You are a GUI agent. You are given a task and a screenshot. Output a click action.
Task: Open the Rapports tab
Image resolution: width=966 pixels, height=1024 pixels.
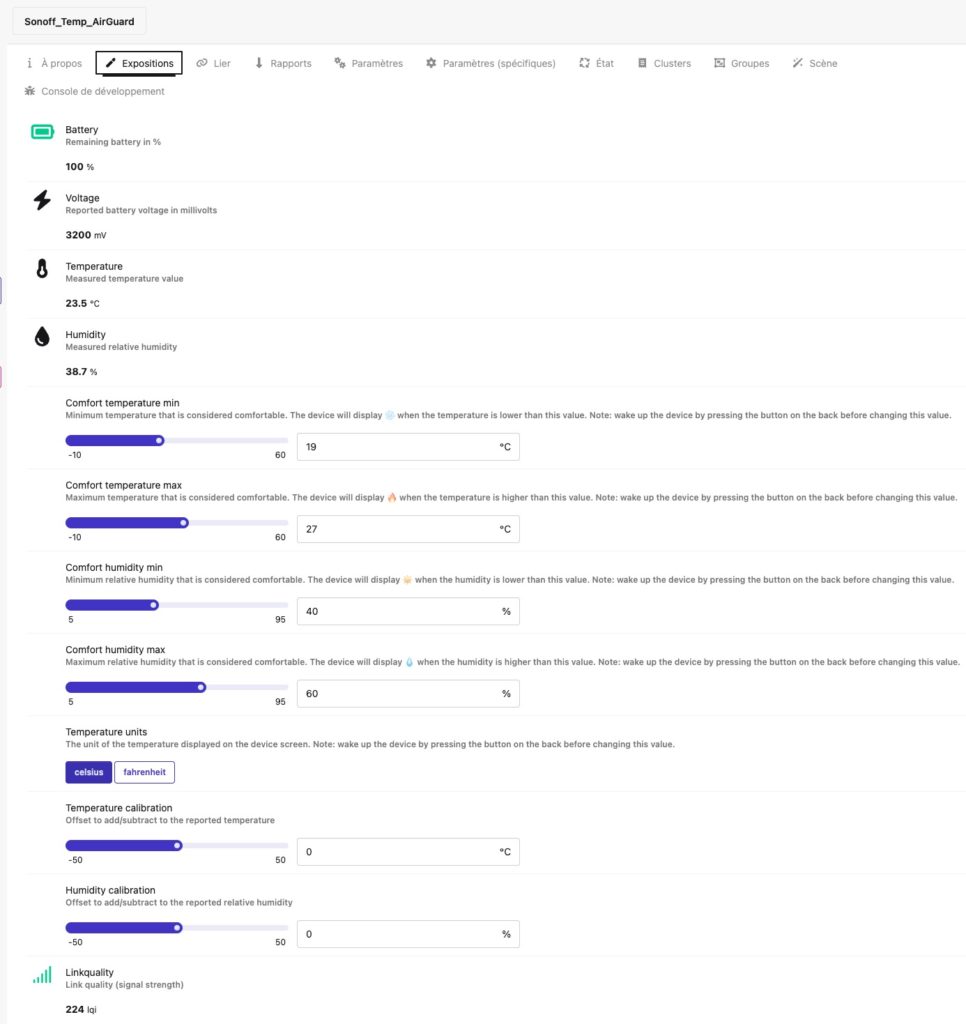click(x=283, y=63)
